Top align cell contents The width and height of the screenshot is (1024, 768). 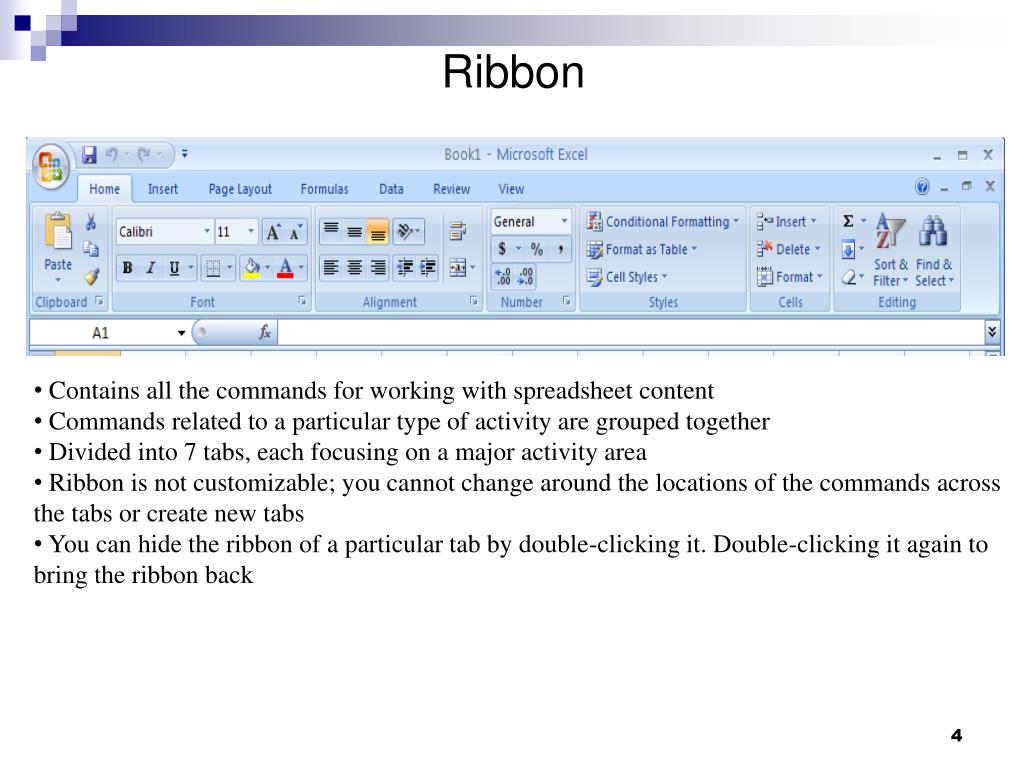point(331,231)
